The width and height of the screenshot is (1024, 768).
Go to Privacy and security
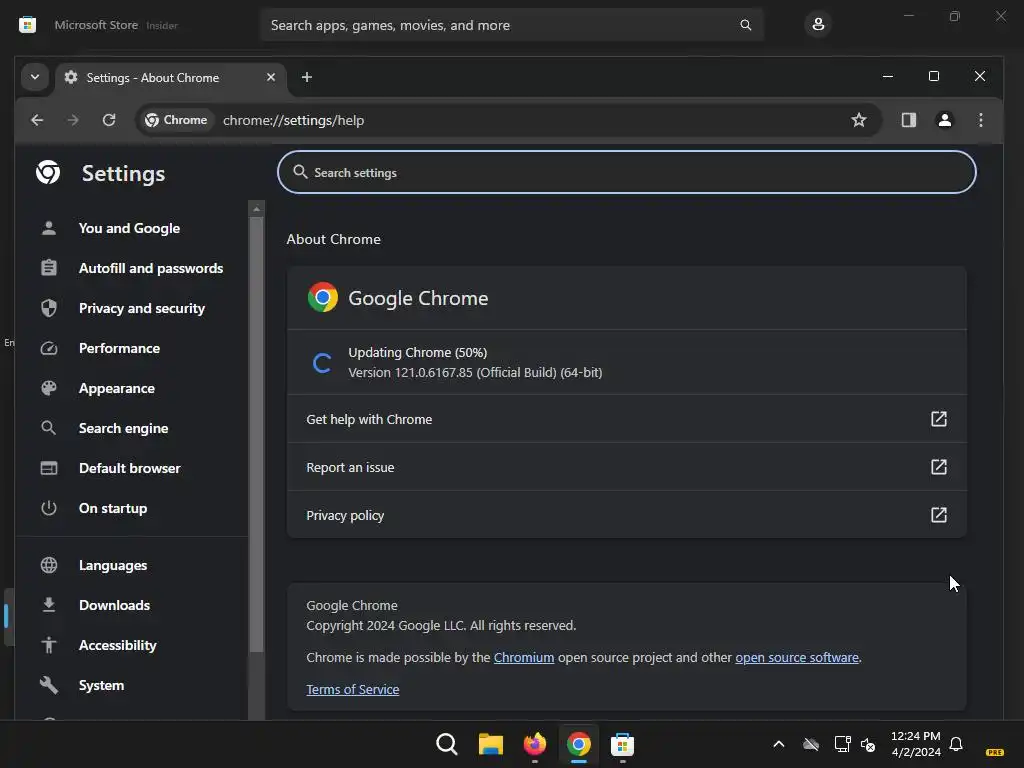[142, 308]
